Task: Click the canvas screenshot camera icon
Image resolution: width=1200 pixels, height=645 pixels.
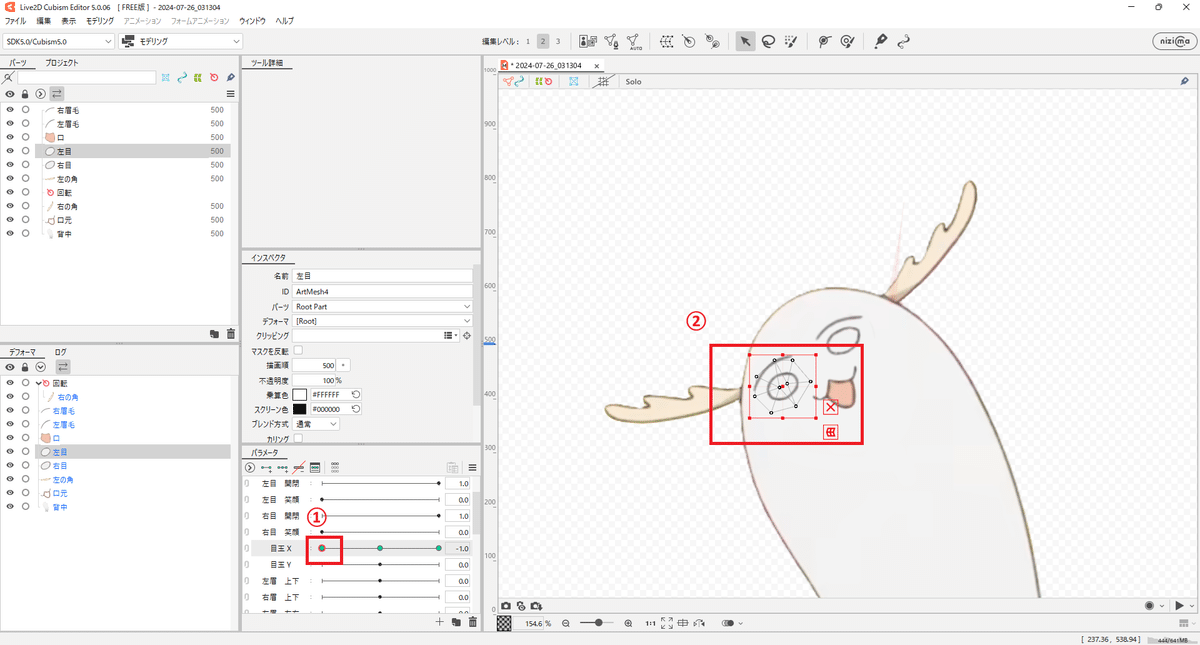Action: [x=506, y=606]
